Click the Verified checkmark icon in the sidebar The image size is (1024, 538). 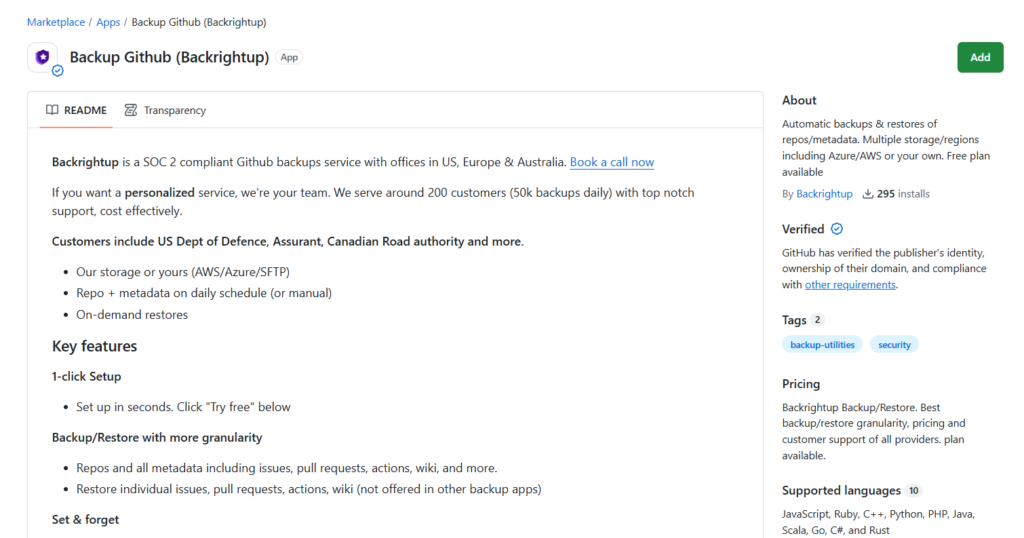[837, 229]
